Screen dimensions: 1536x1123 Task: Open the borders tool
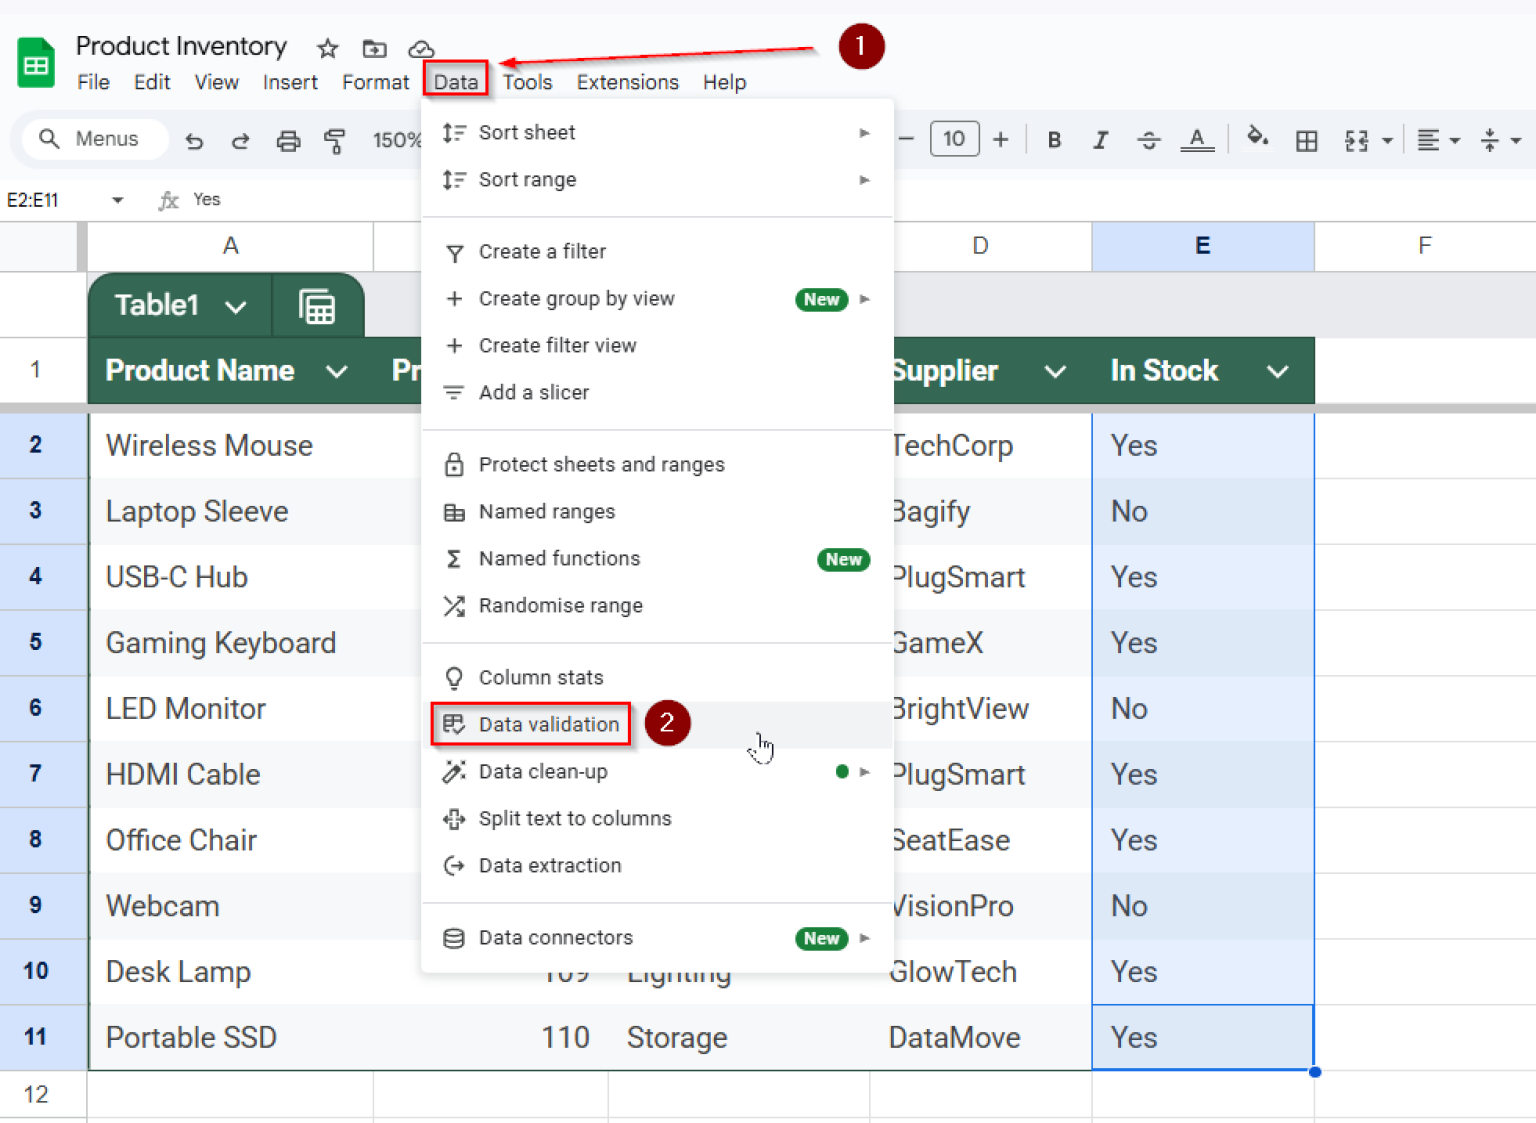pos(1306,140)
